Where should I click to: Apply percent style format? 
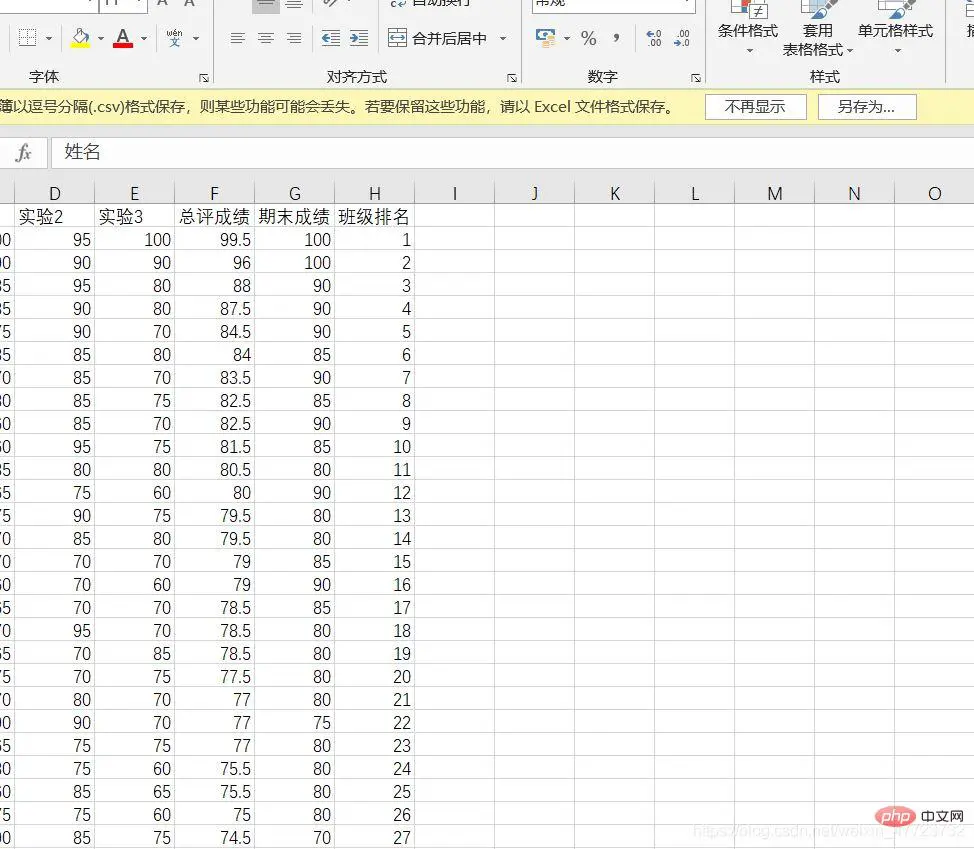tap(589, 38)
